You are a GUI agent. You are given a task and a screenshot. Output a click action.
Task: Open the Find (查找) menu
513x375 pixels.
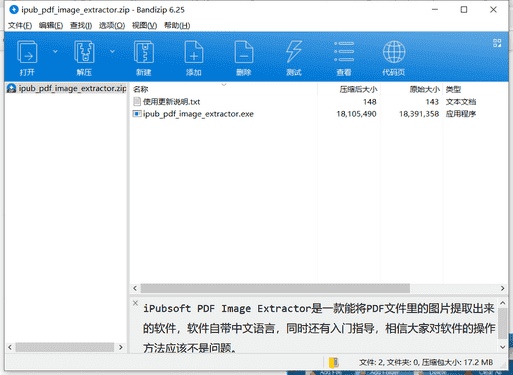tap(81, 25)
